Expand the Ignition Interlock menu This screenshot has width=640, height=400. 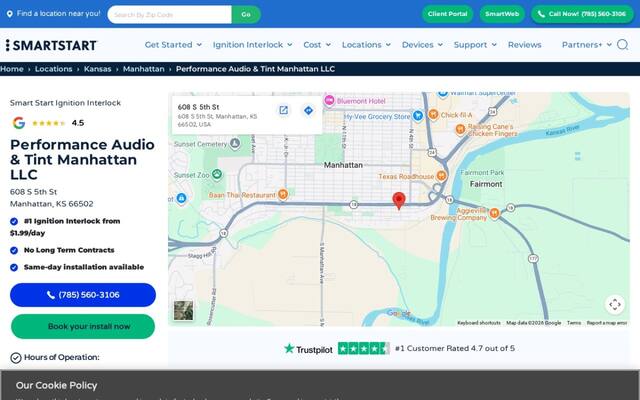252,45
